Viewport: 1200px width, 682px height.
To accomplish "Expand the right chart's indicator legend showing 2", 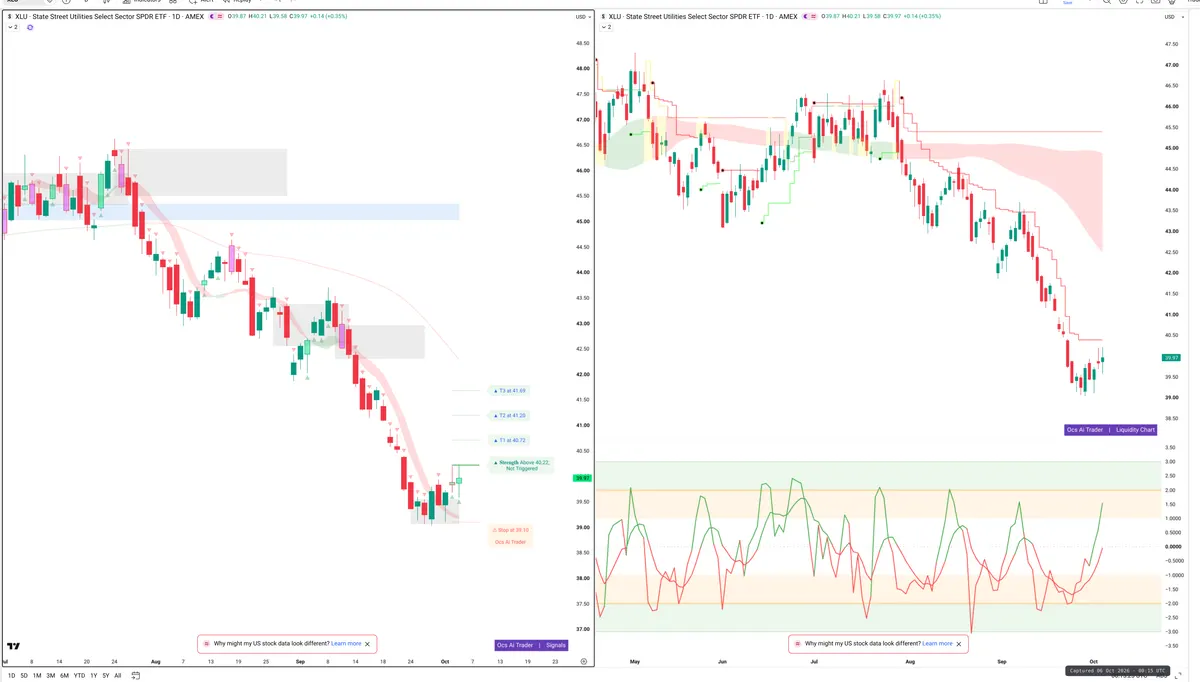I will point(606,27).
